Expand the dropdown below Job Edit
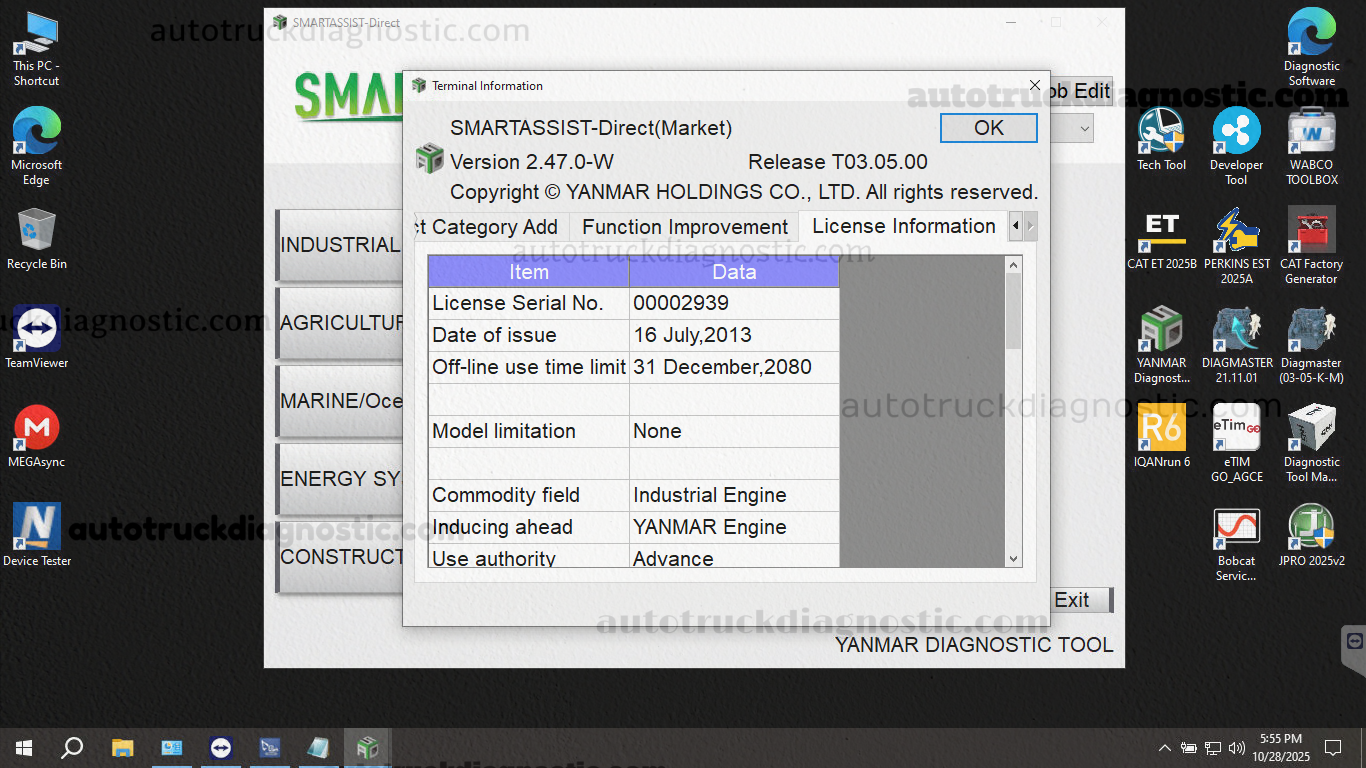The image size is (1366, 768). pos(1084,128)
